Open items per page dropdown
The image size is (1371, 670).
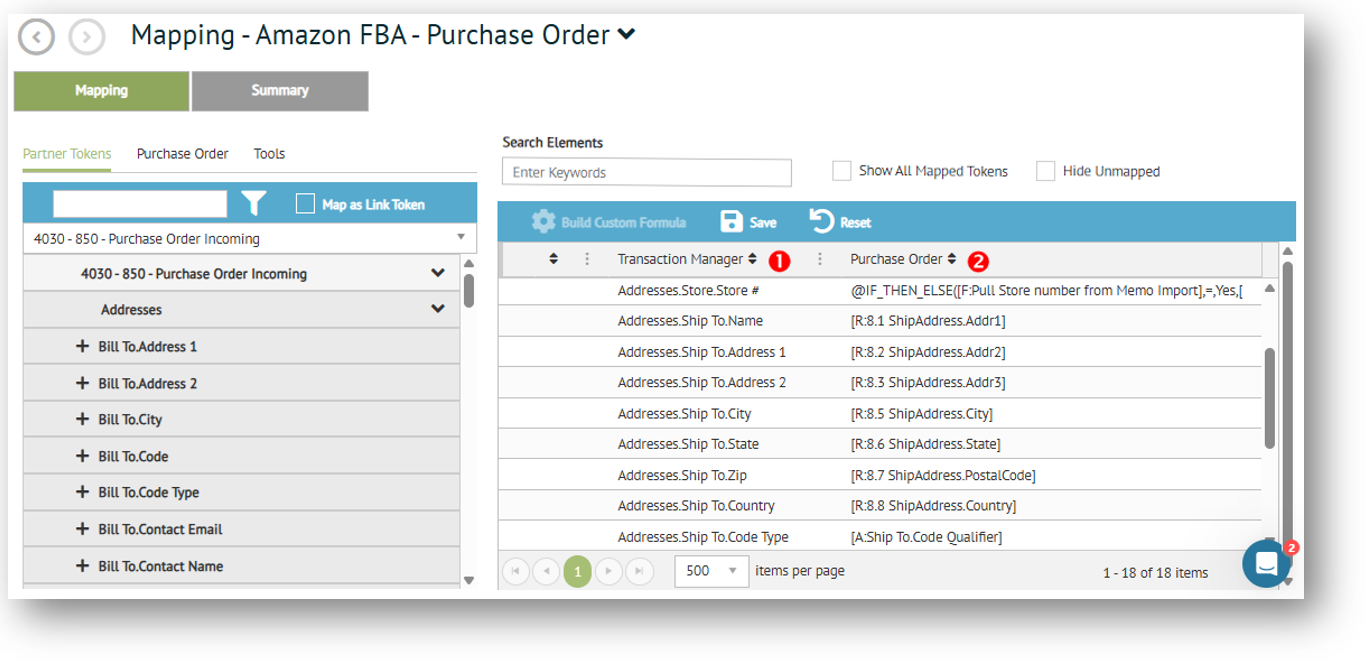coord(711,571)
